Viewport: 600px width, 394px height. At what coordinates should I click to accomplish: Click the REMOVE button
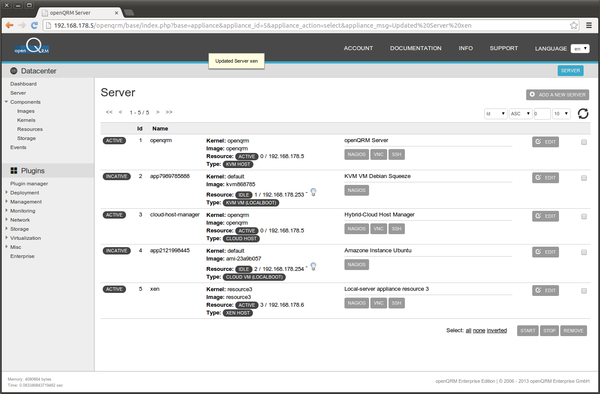pyautogui.click(x=573, y=331)
